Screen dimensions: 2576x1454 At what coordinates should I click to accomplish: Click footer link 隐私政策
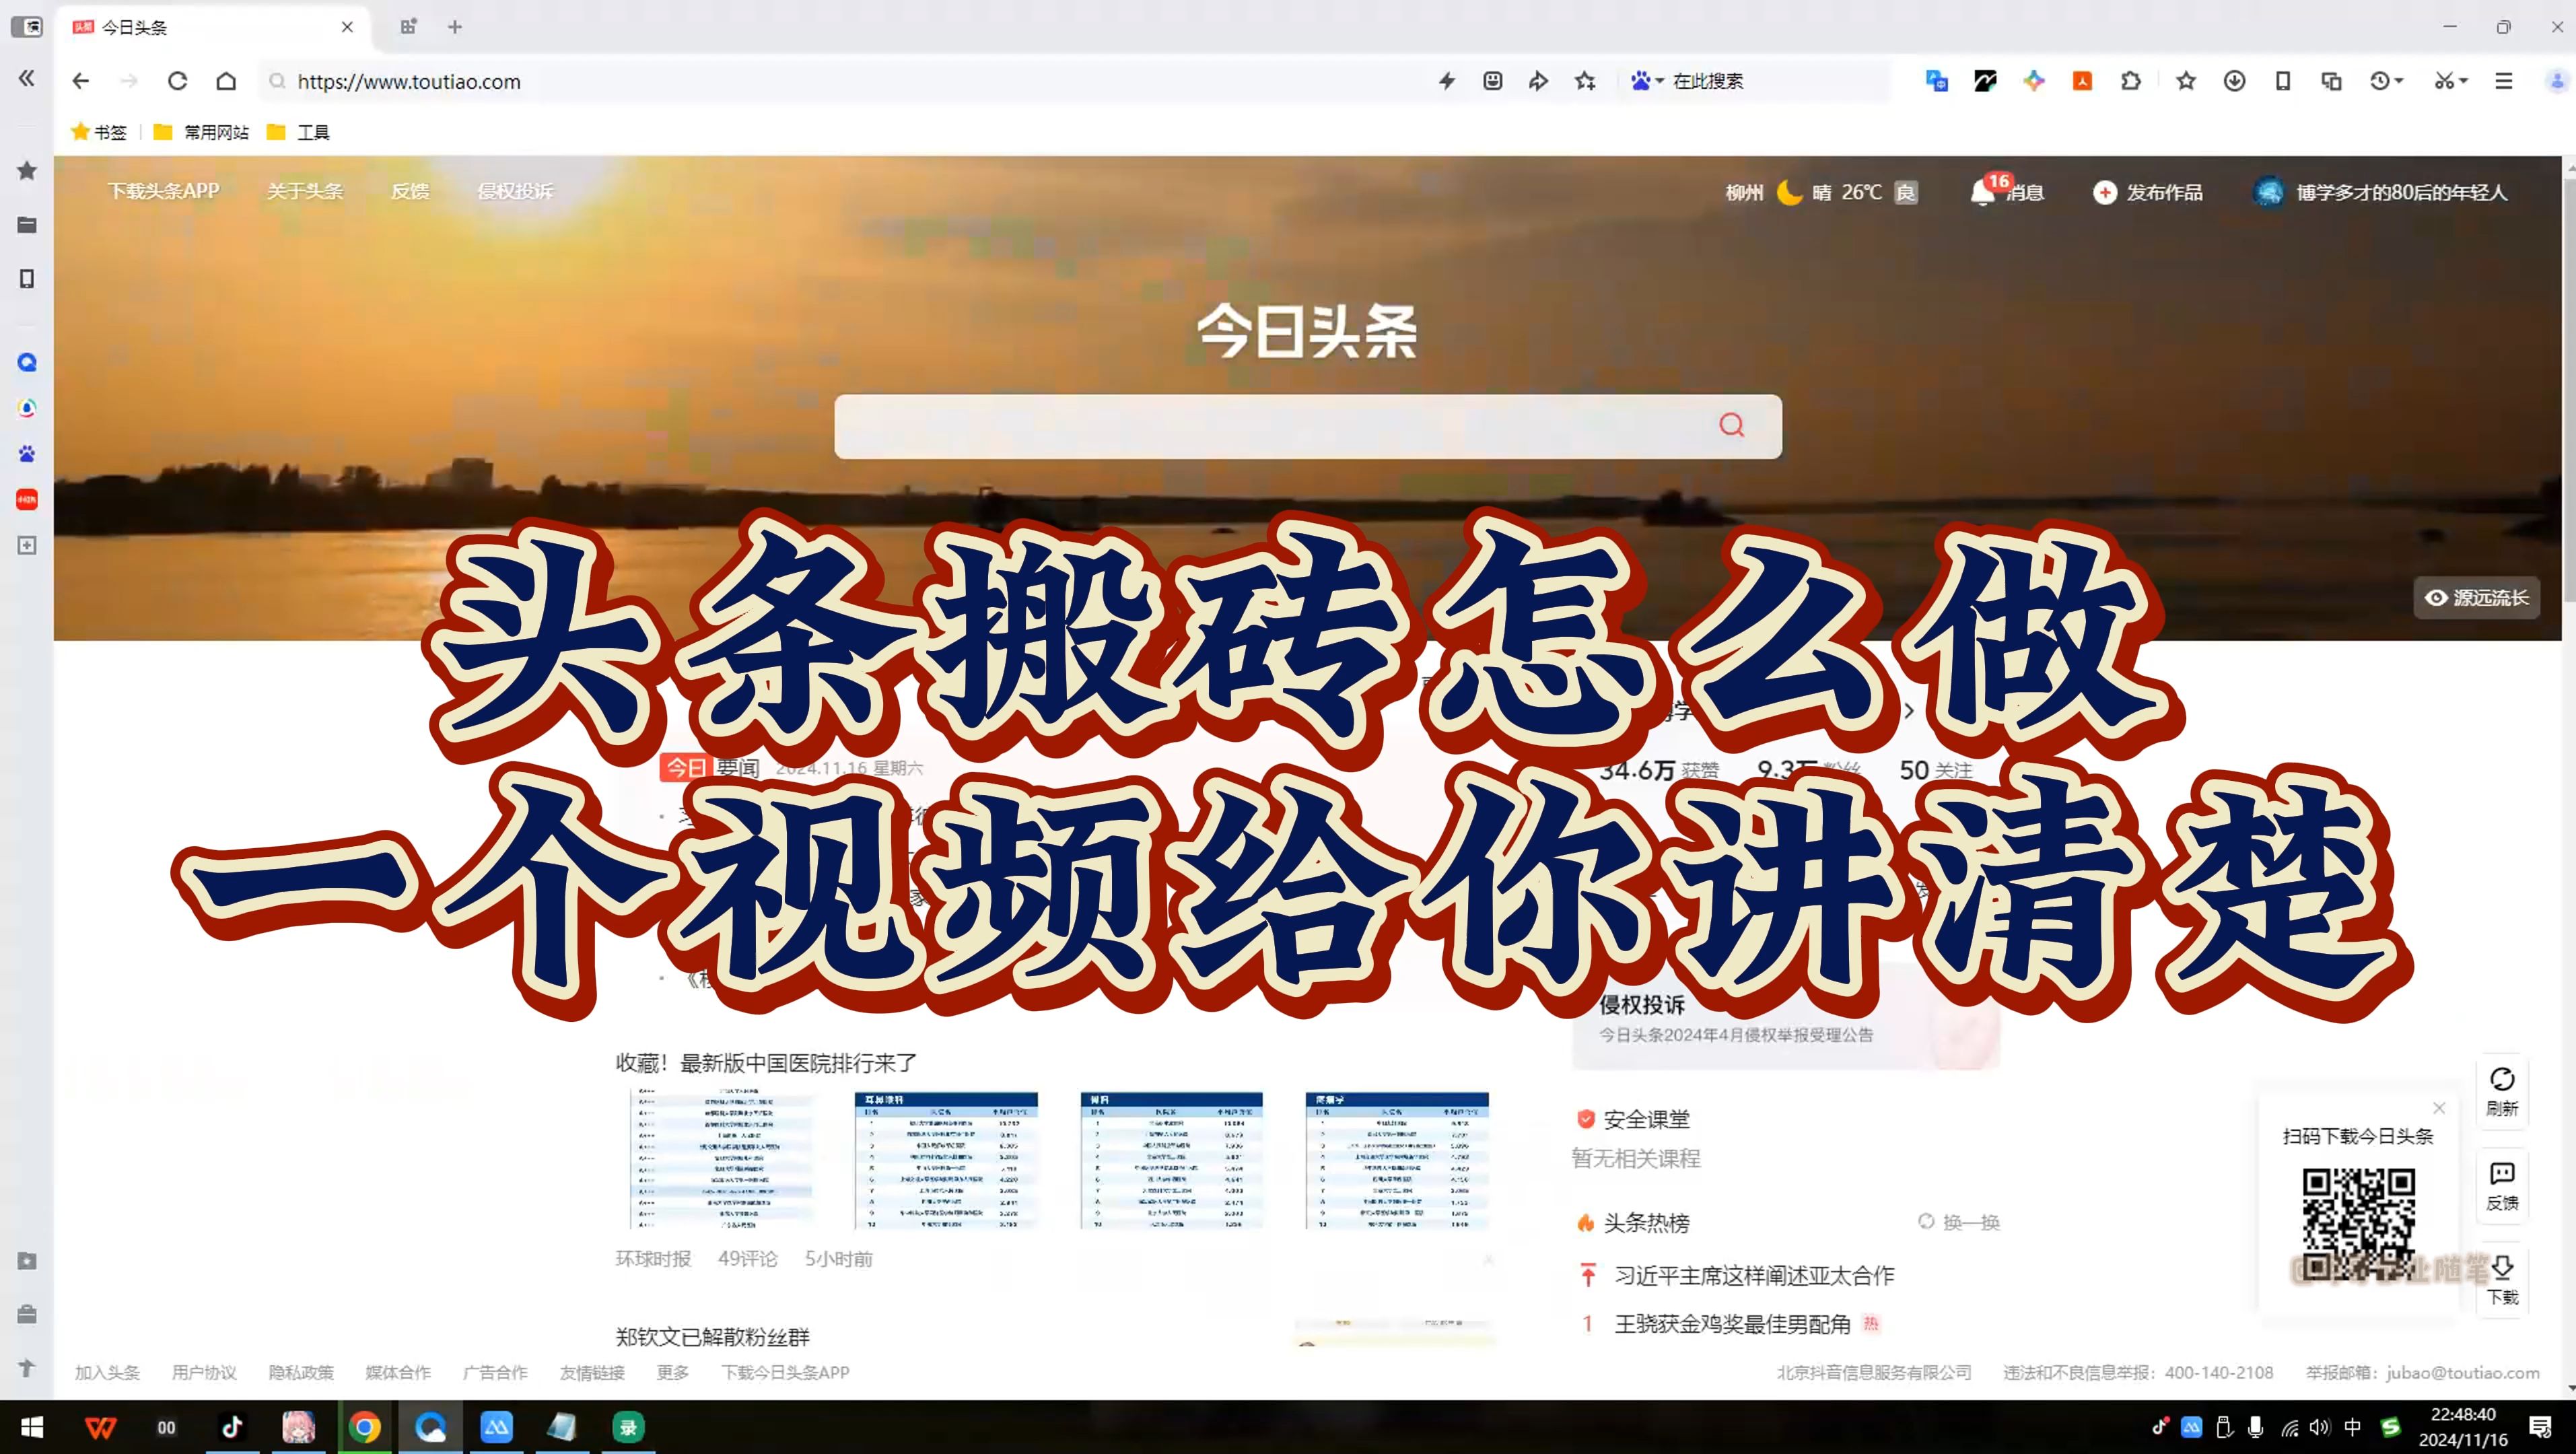pyautogui.click(x=301, y=1372)
